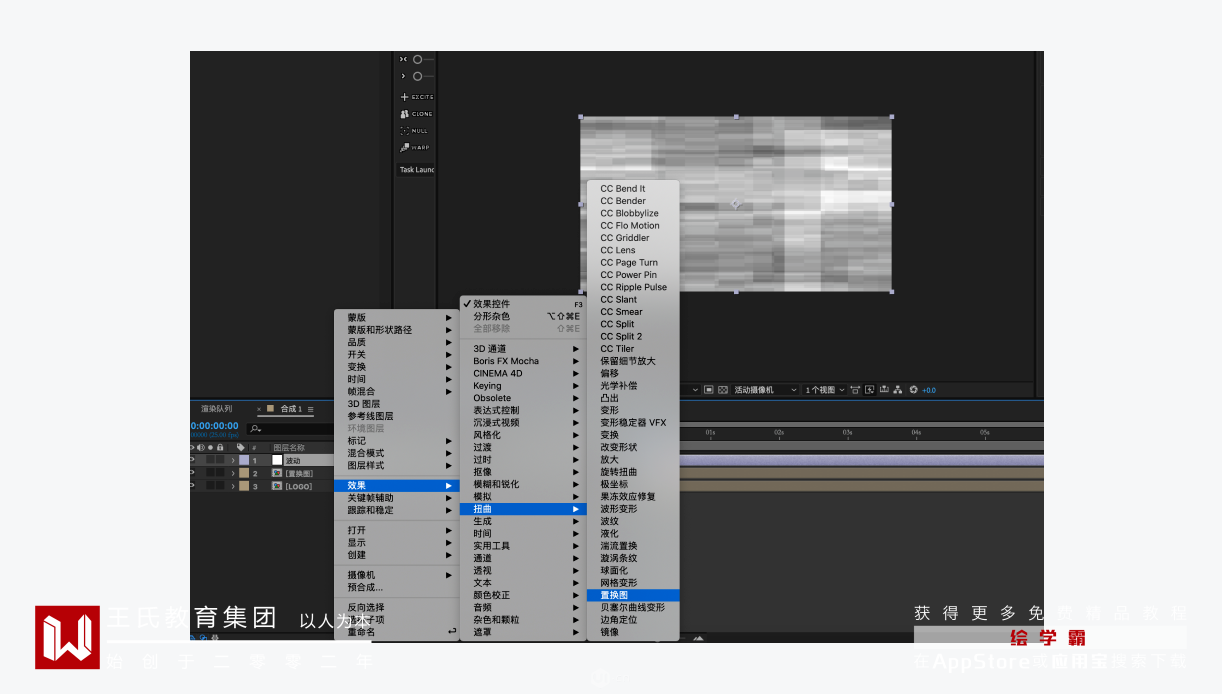Choose 反向选择 in context menu

[x=397, y=607]
